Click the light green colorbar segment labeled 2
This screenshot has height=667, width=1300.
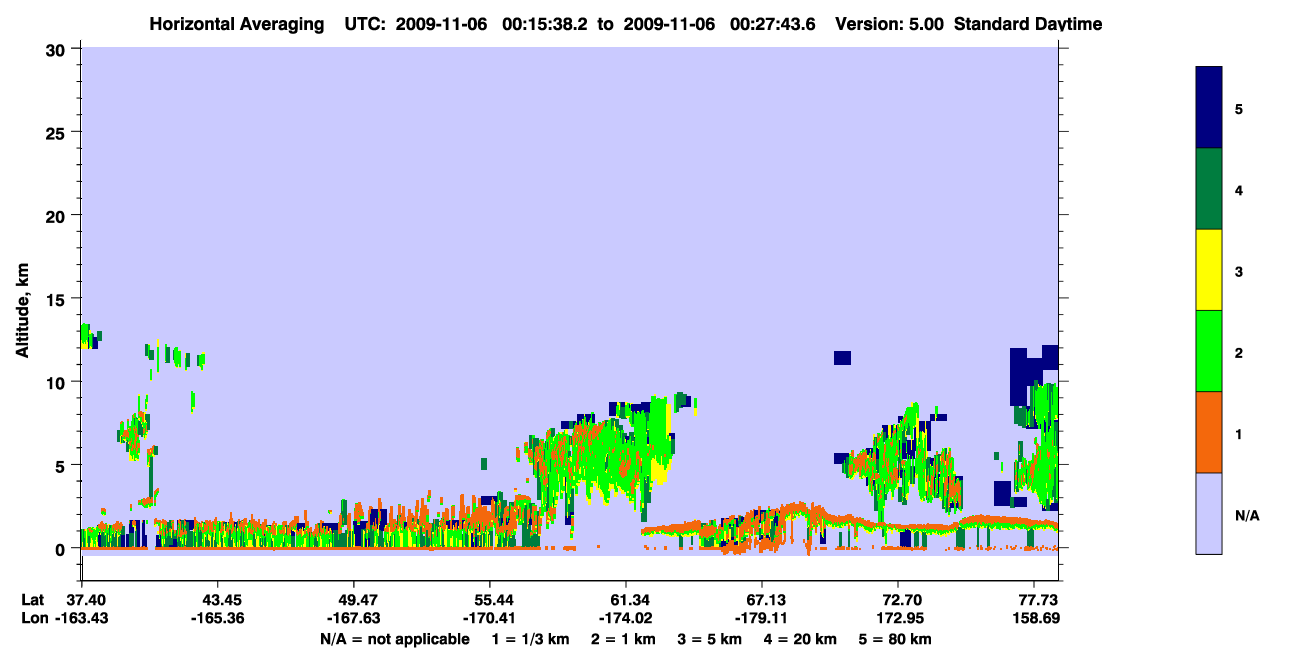click(x=1209, y=351)
